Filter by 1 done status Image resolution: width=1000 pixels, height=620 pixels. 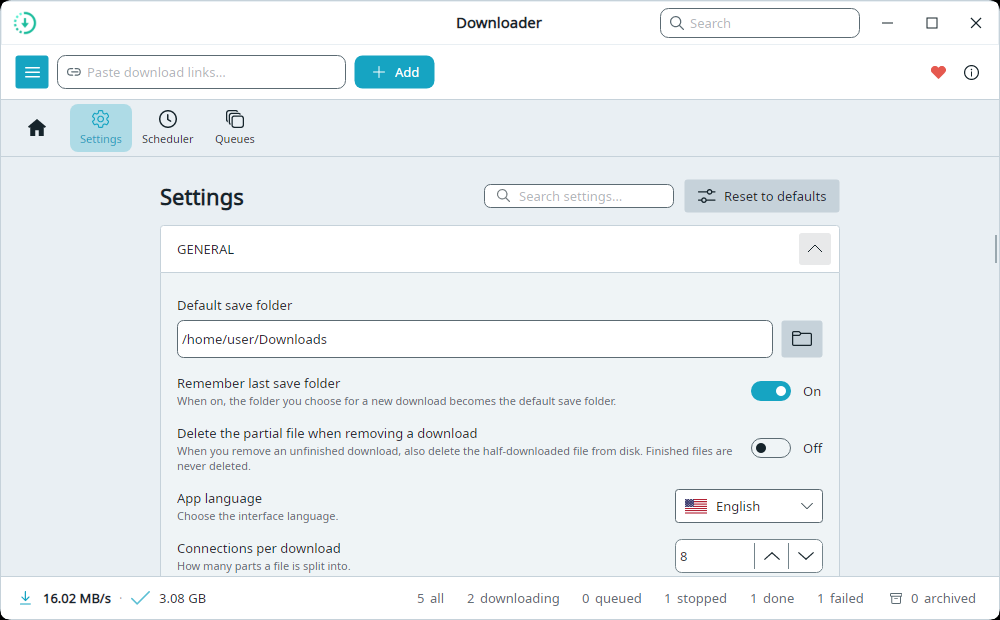pos(772,598)
